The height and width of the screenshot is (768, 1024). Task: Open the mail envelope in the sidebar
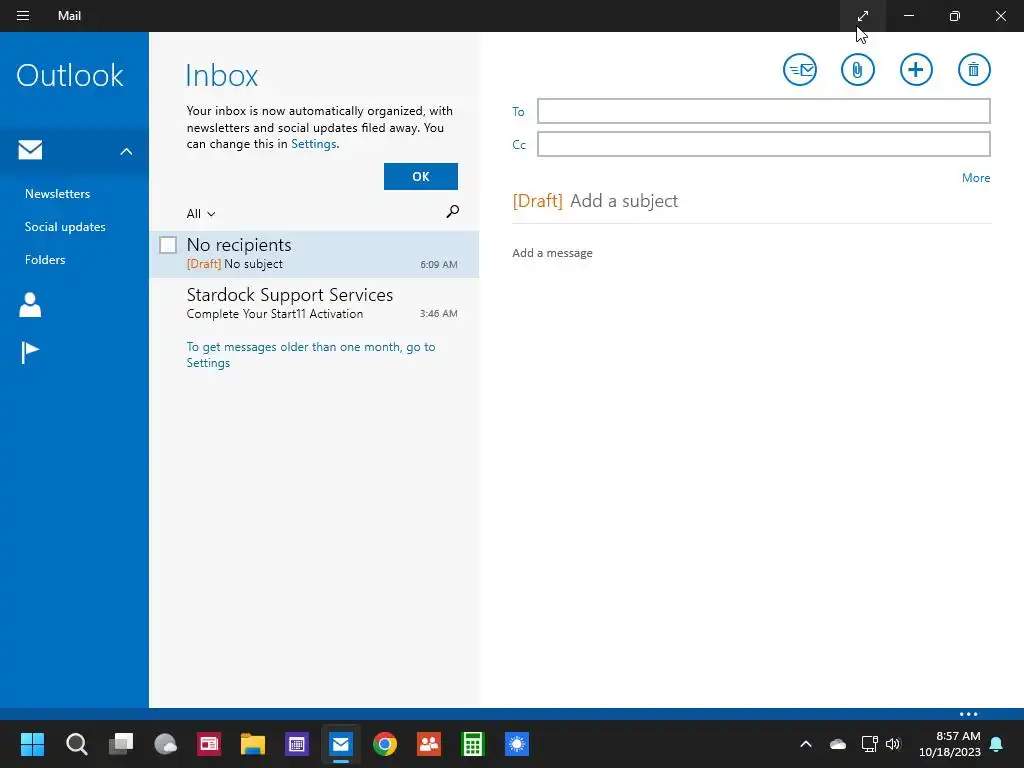(x=30, y=150)
